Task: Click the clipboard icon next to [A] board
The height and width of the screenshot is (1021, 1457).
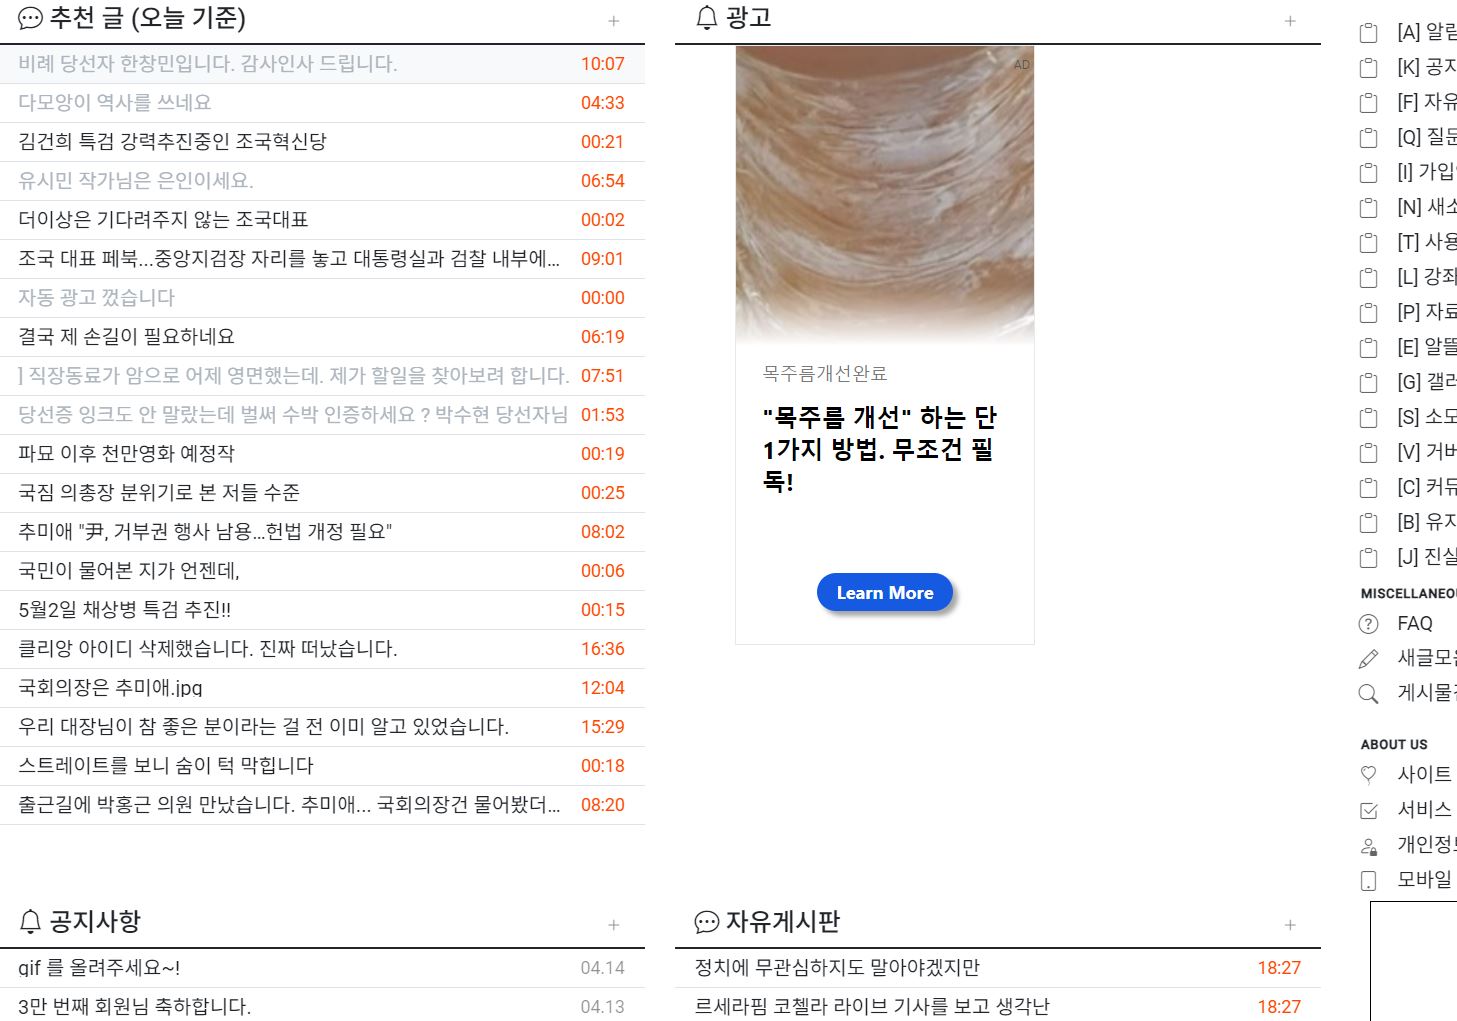Action: [x=1369, y=33]
